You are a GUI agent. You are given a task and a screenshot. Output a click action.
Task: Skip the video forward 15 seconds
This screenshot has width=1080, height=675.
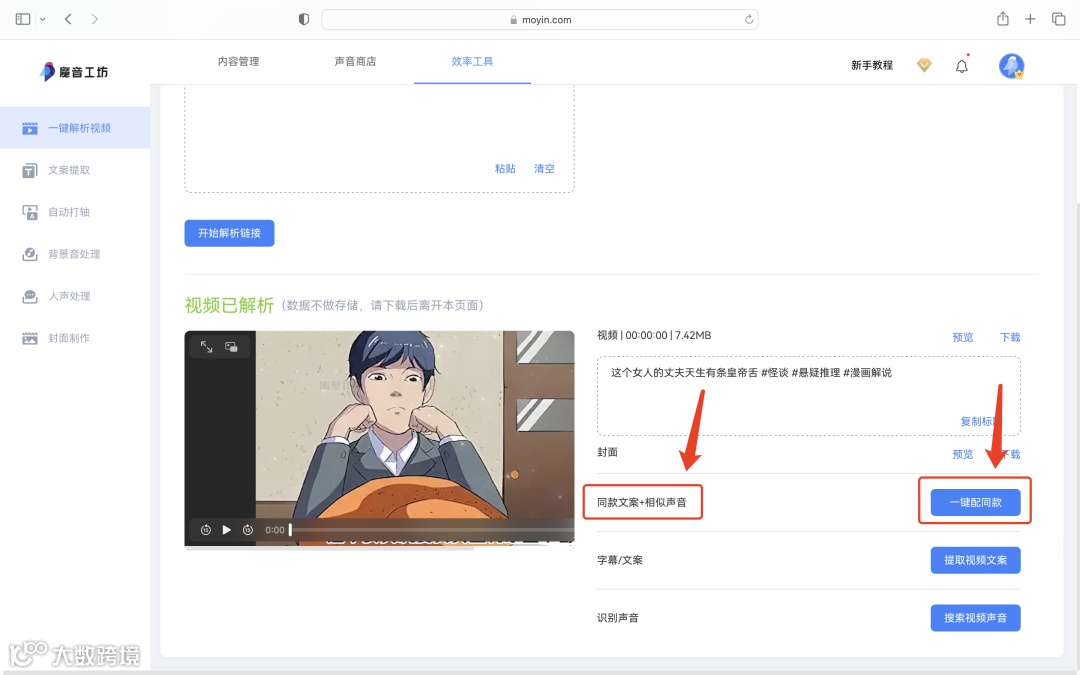[x=248, y=531]
